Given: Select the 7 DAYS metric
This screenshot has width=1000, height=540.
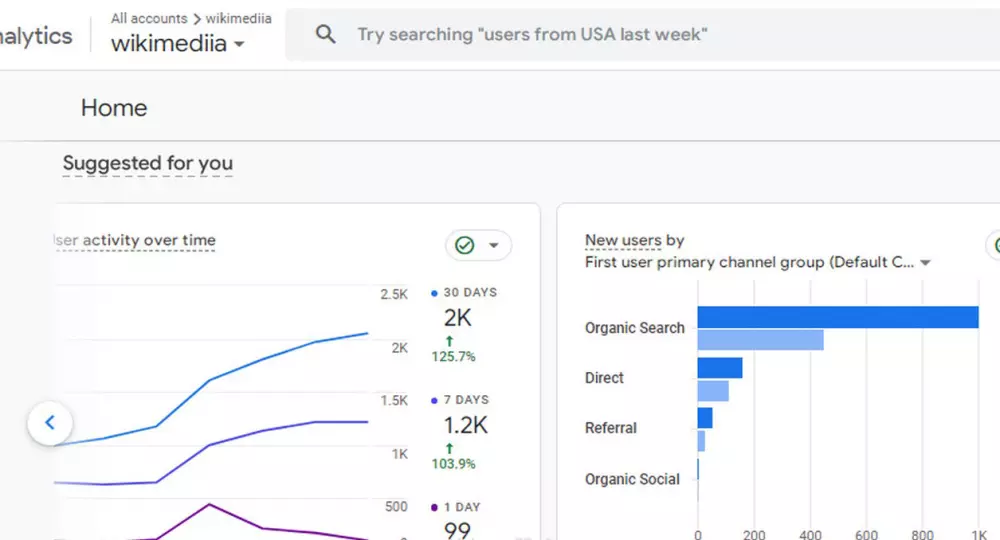Looking at the screenshot, I should (463, 400).
